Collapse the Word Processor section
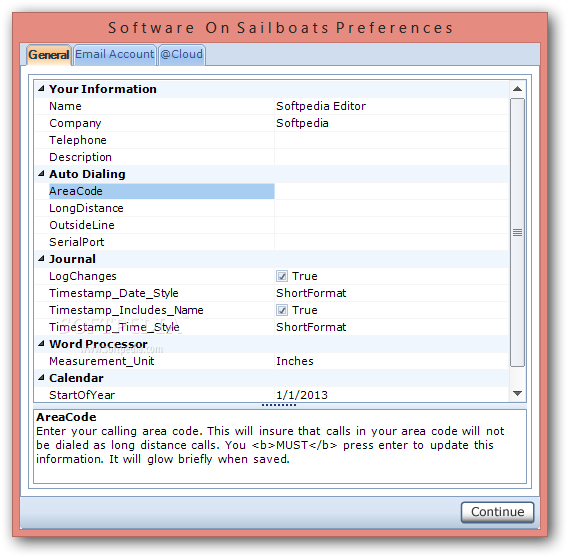Image resolution: width=568 pixels, height=557 pixels. (41, 344)
